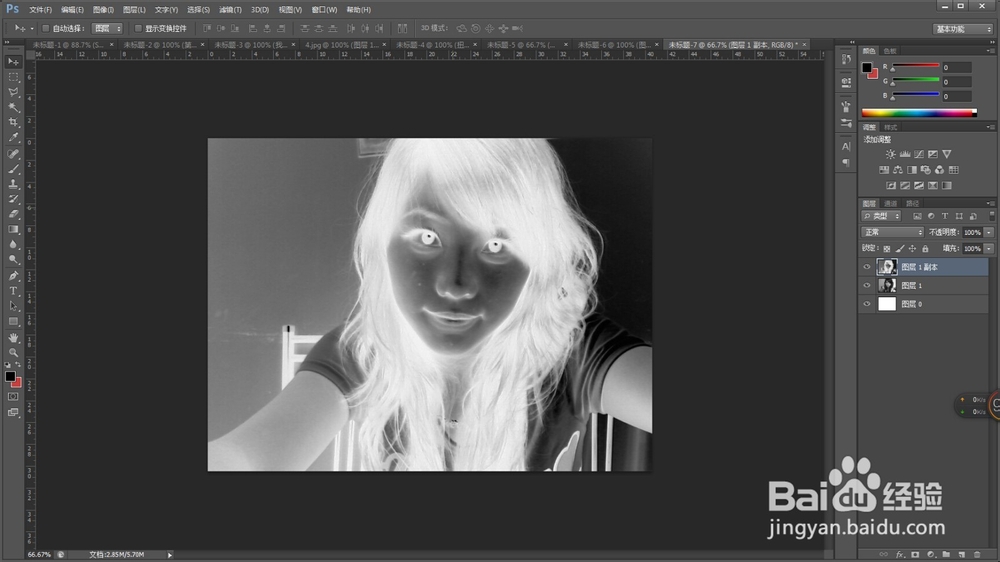Select the Pen tool
The width and height of the screenshot is (1000, 562).
[13, 276]
